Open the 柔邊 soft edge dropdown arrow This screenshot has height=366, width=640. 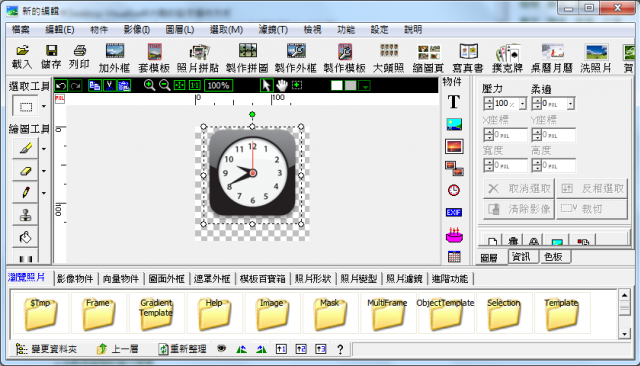[x=571, y=104]
